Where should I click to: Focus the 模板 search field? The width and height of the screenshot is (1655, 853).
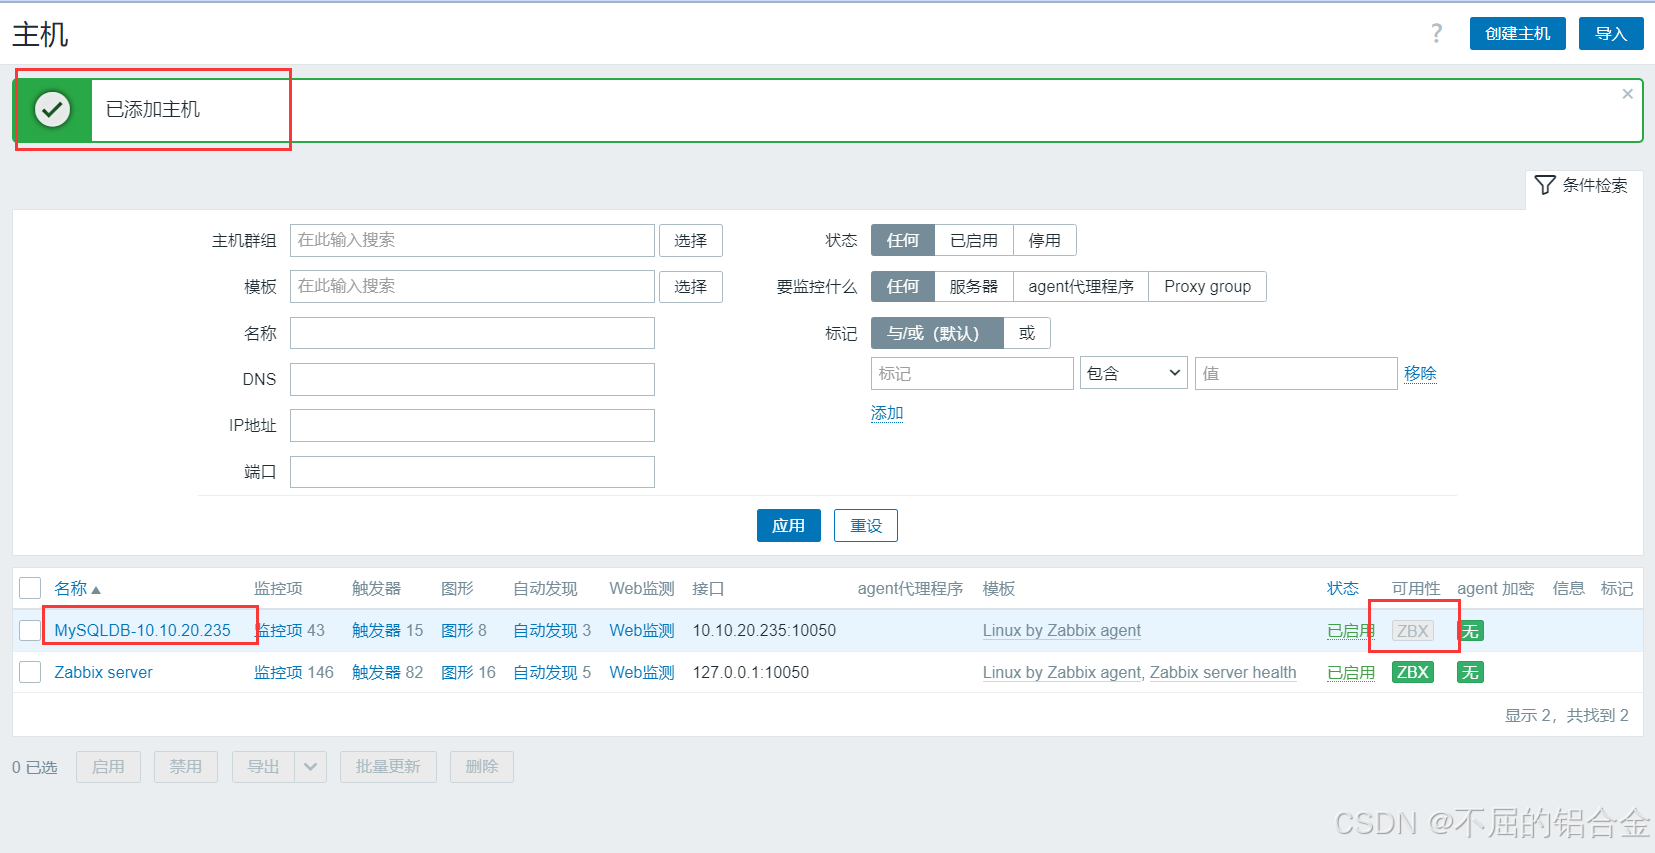click(x=472, y=286)
